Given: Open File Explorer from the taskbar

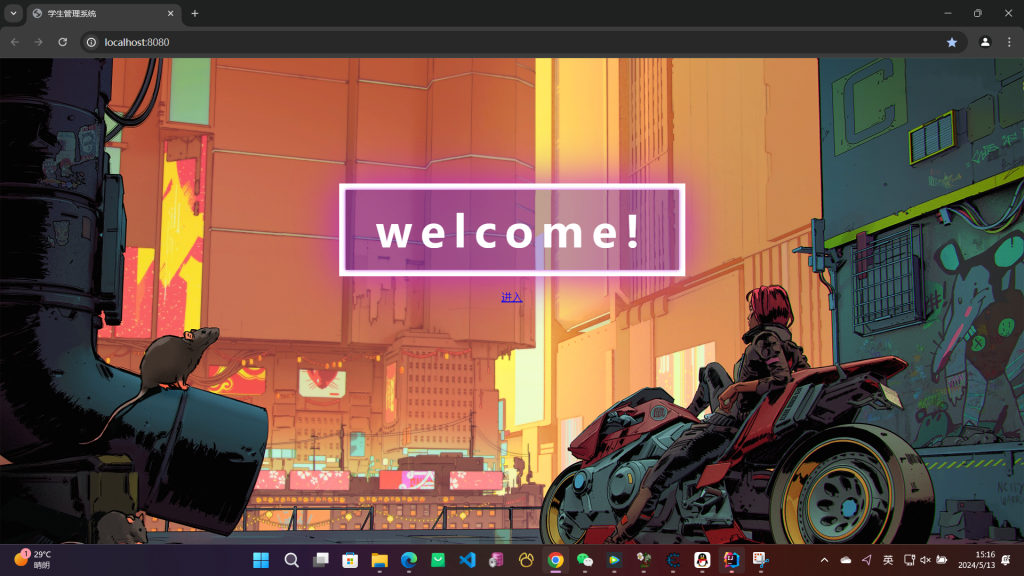Looking at the screenshot, I should tap(379, 560).
